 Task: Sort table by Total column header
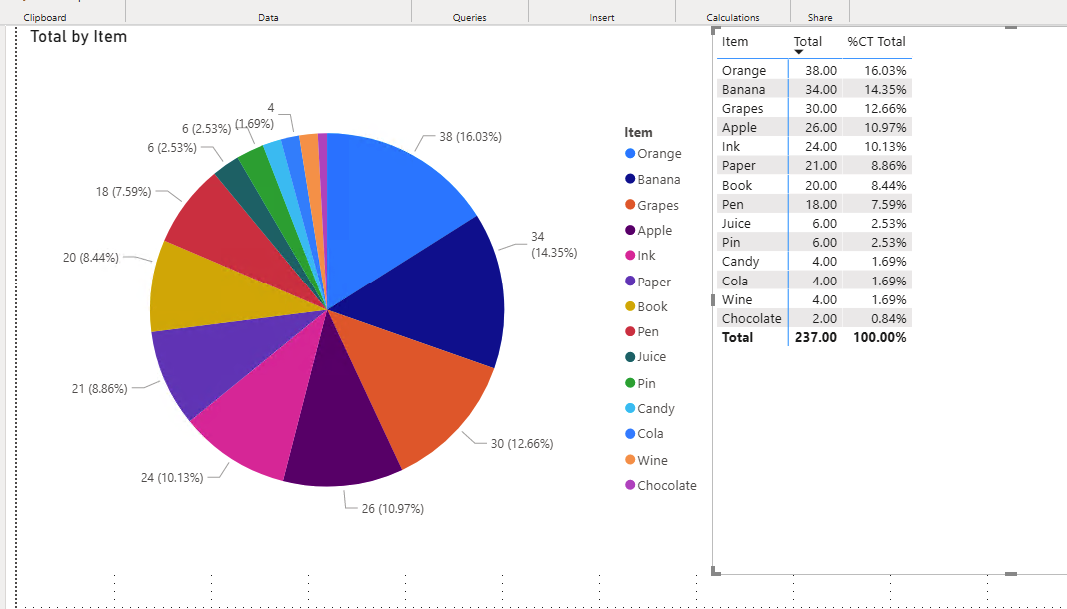tap(808, 42)
